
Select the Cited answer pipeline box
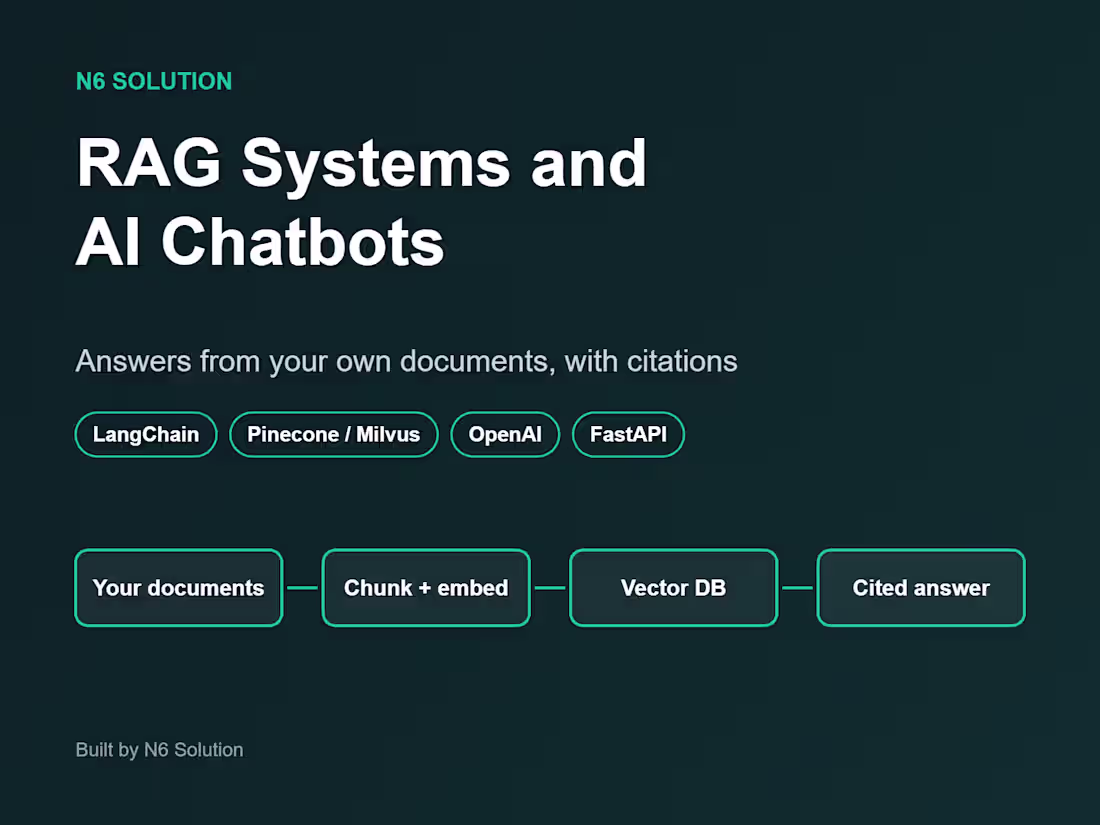[921, 588]
